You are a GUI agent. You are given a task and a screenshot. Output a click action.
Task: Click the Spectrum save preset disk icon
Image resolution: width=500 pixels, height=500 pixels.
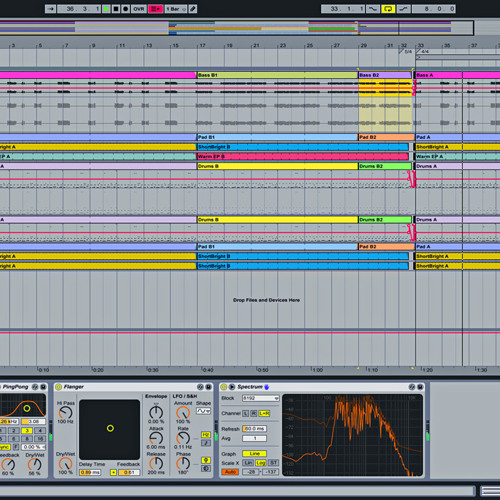(420, 387)
